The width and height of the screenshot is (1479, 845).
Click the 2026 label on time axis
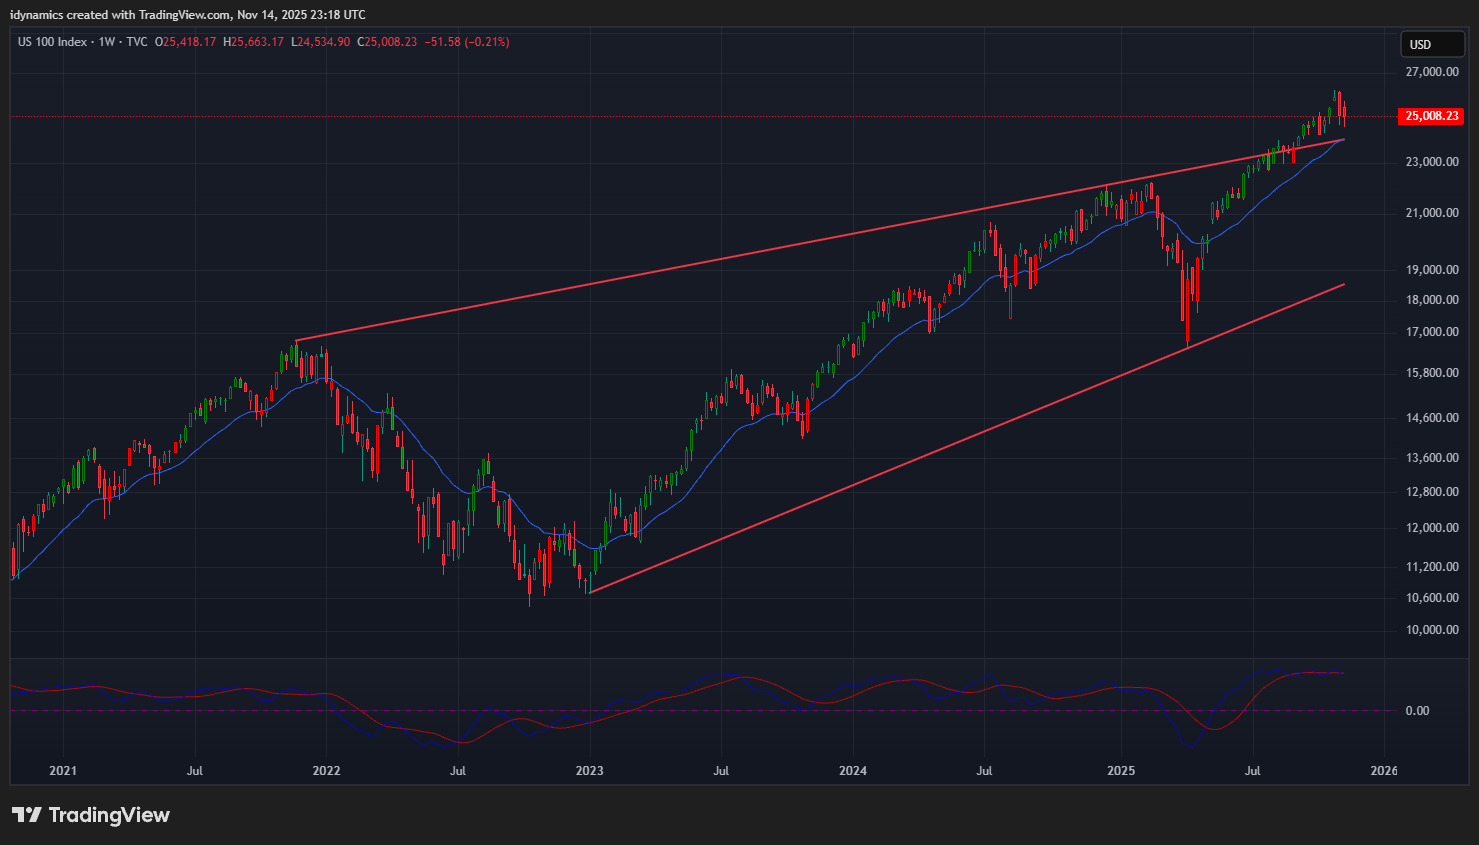(1384, 771)
